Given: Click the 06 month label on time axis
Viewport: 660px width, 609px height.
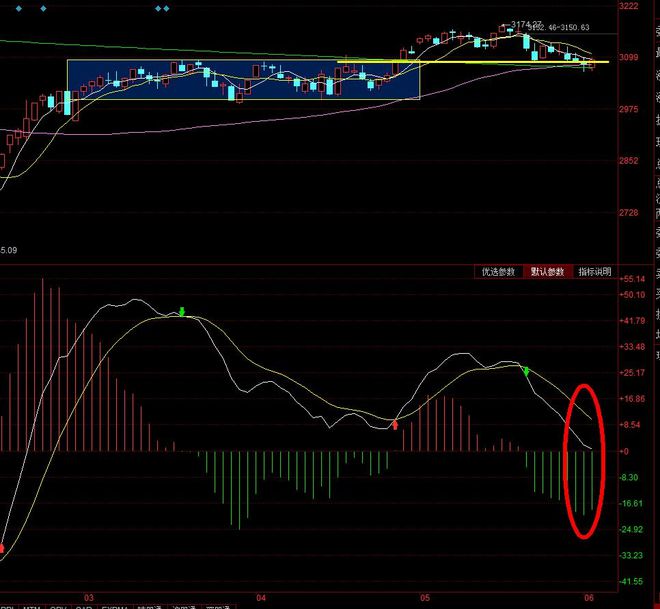Looking at the screenshot, I should (x=589, y=598).
